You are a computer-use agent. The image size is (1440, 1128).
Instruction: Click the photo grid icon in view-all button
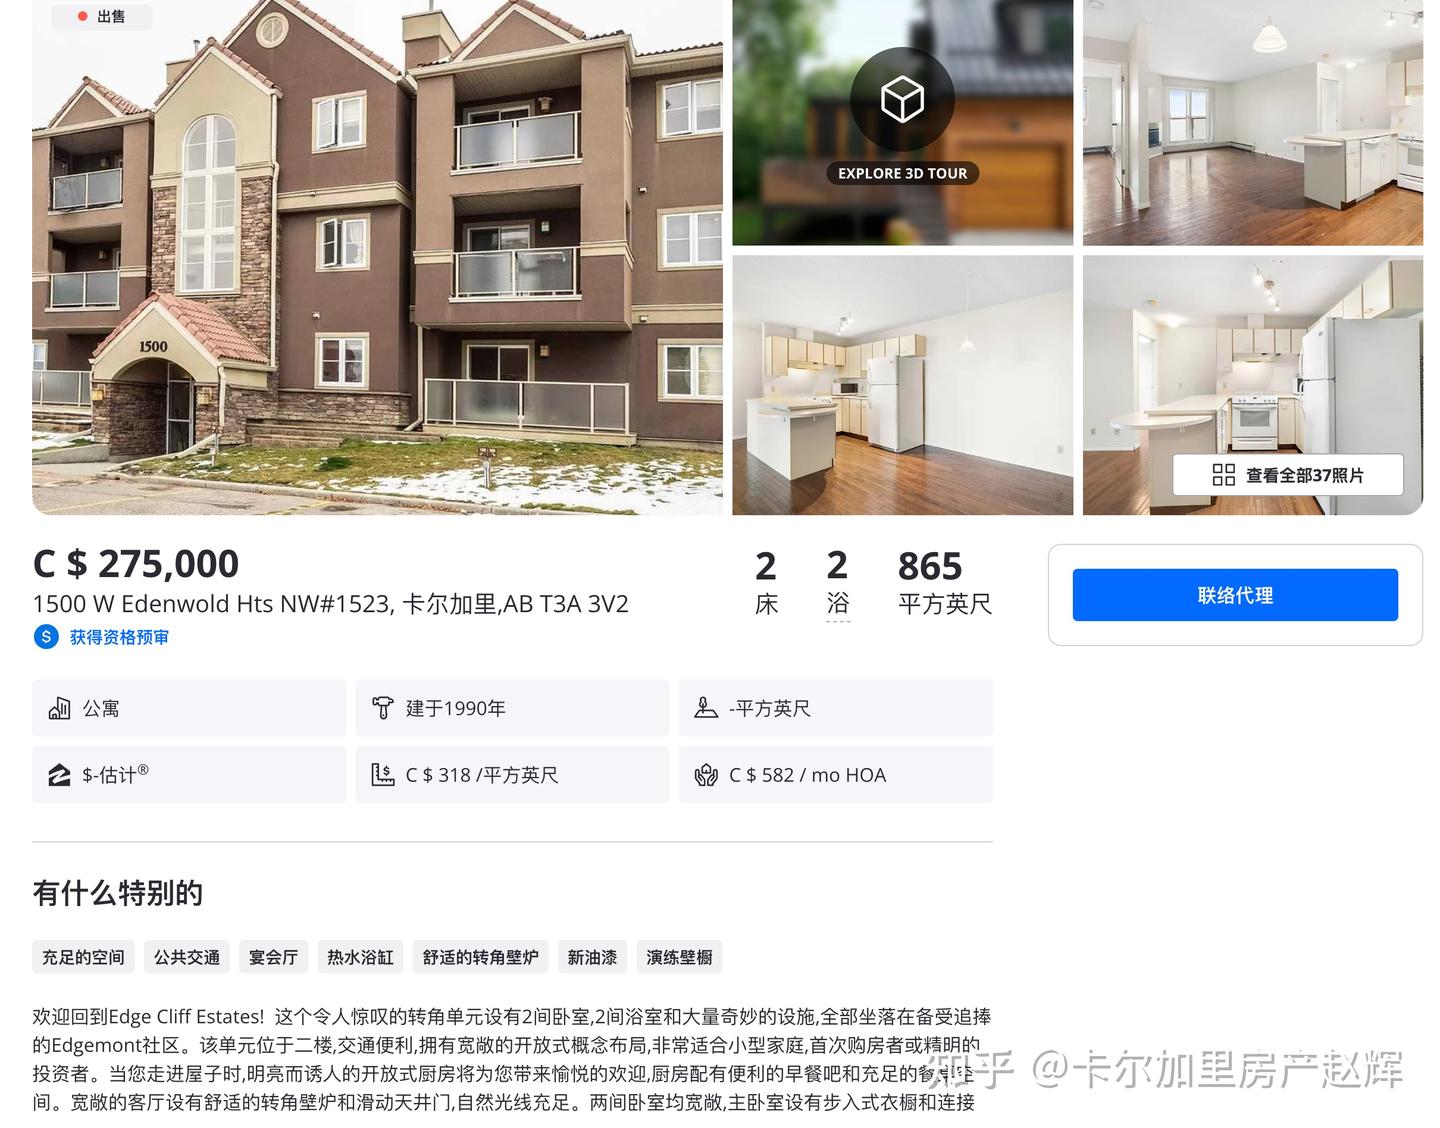click(1224, 475)
